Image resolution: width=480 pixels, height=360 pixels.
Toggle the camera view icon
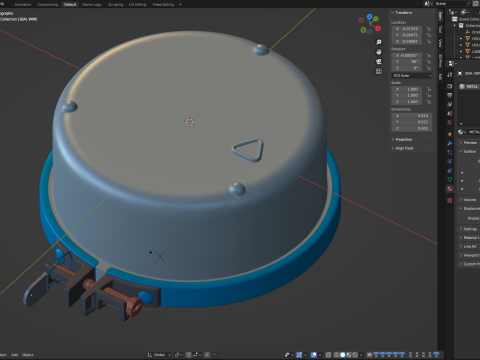[379, 62]
